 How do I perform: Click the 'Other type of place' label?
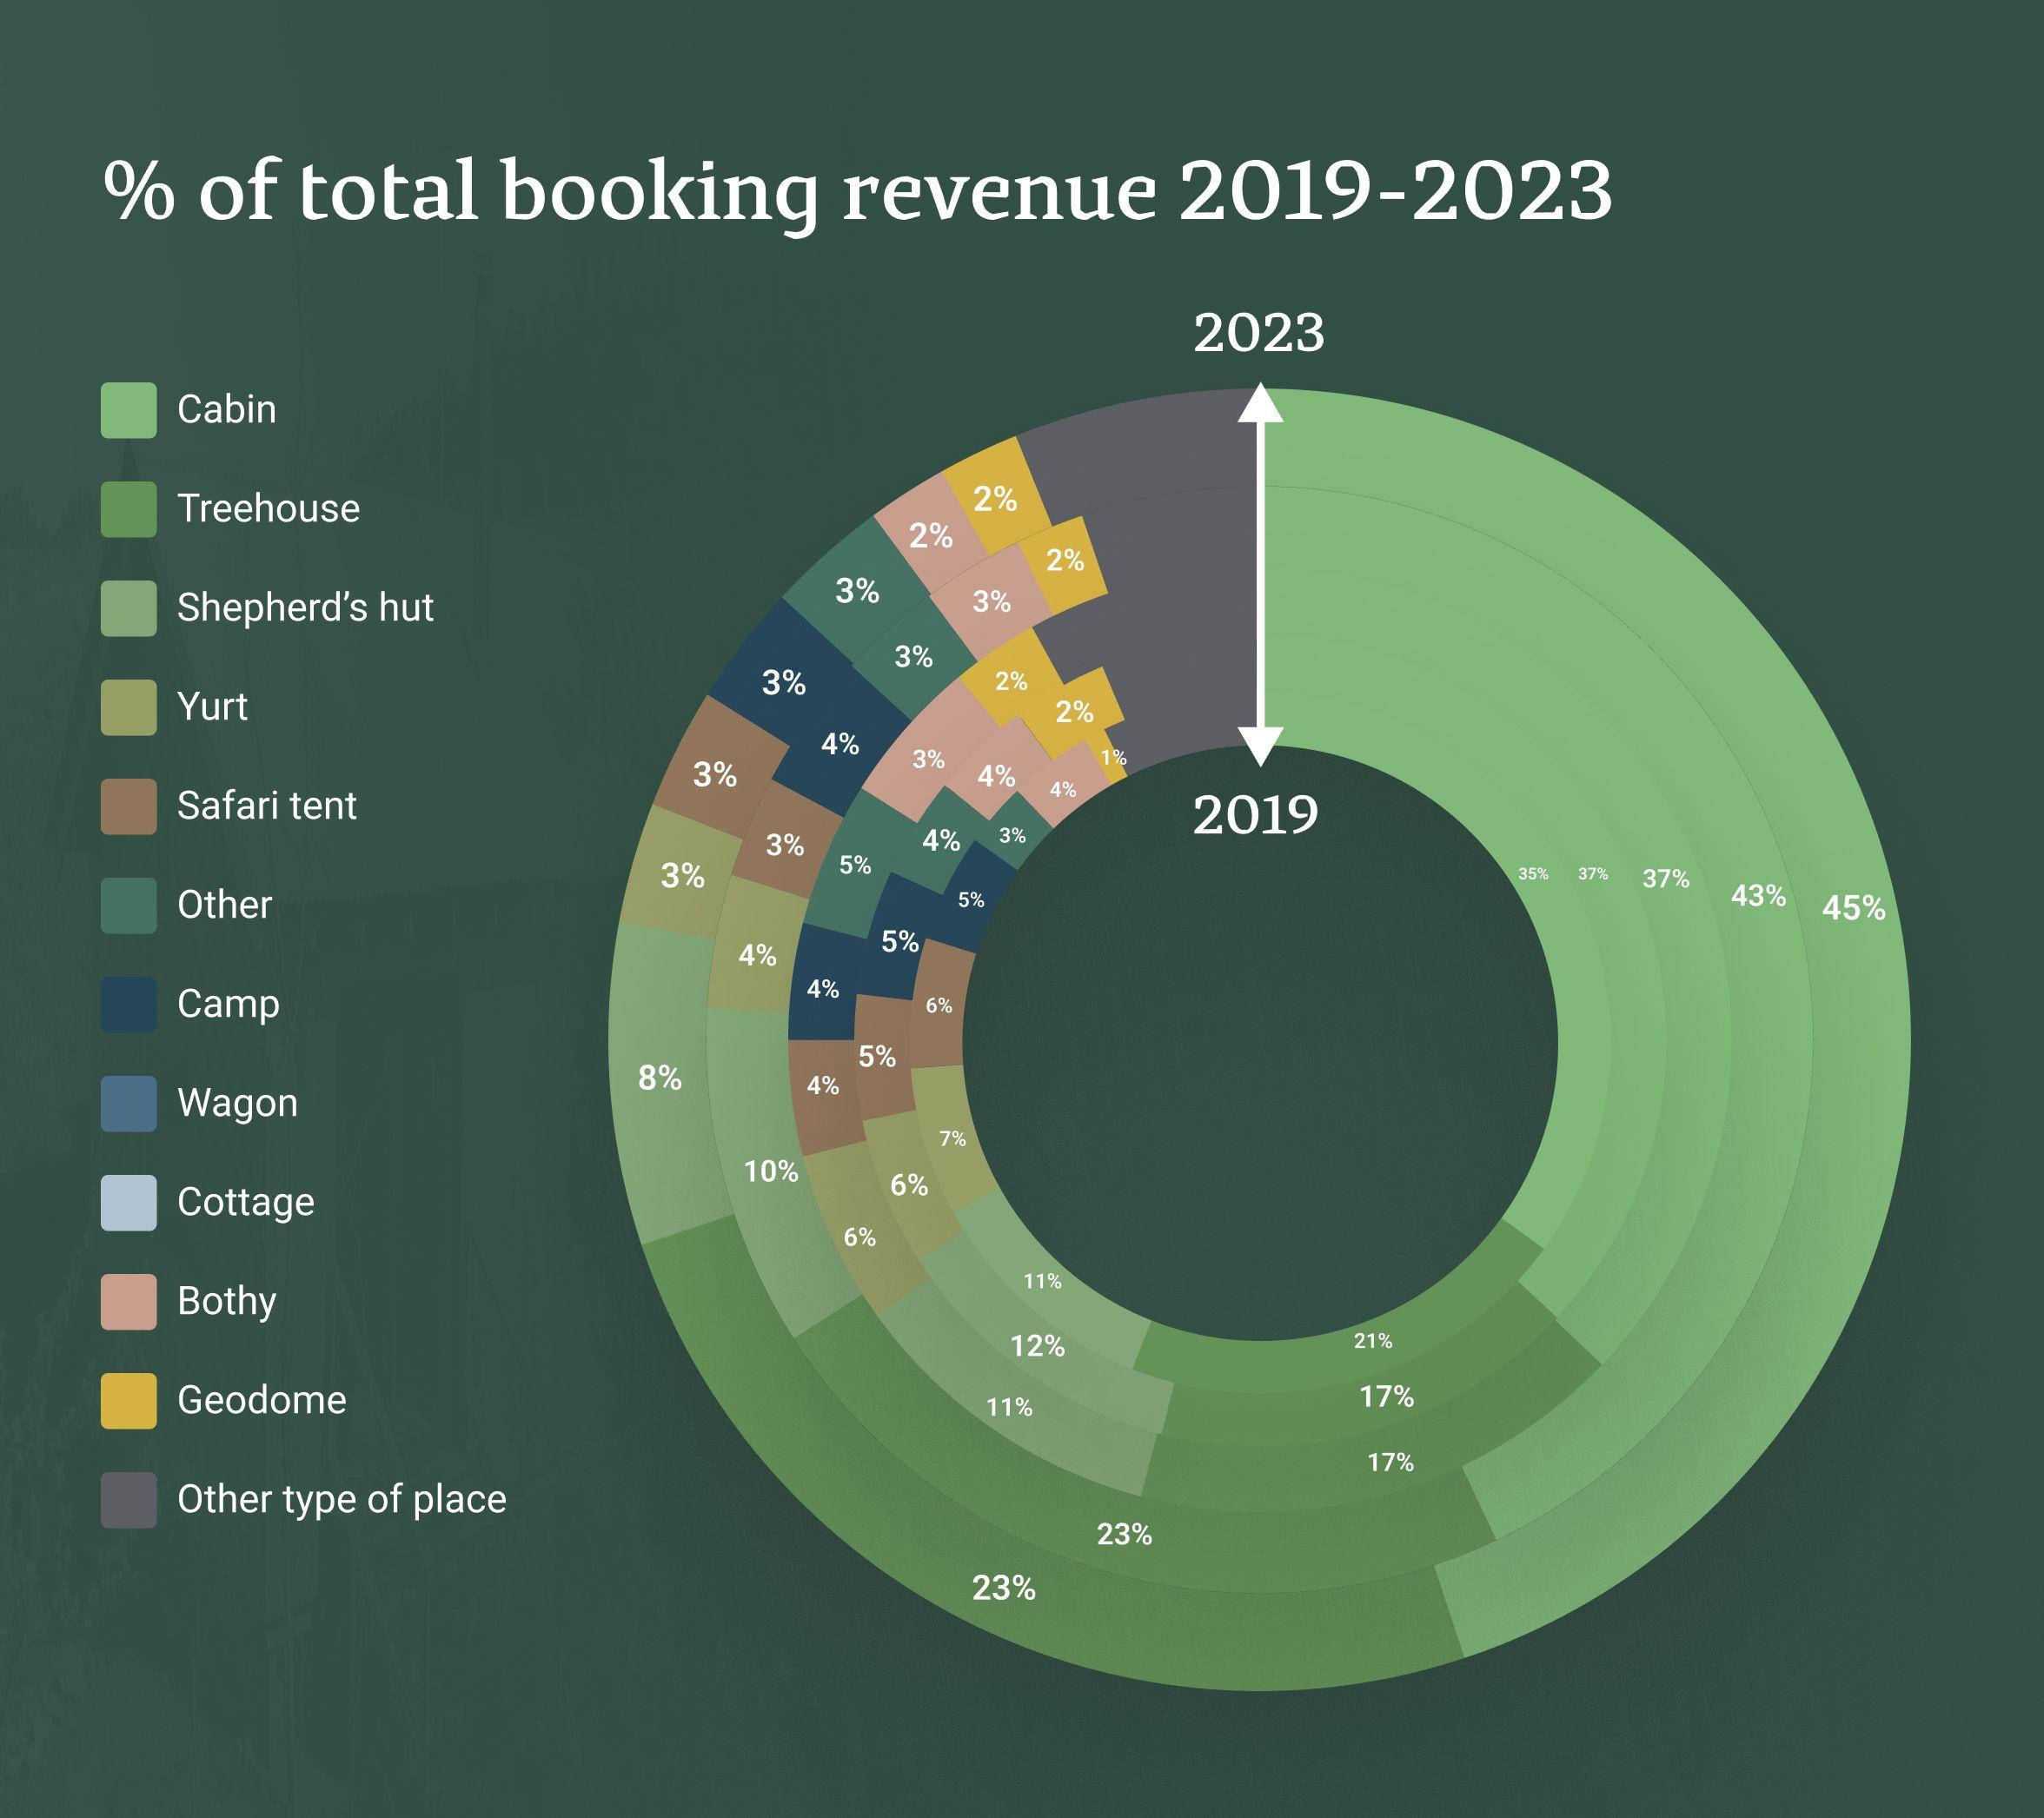pyautogui.click(x=341, y=1499)
